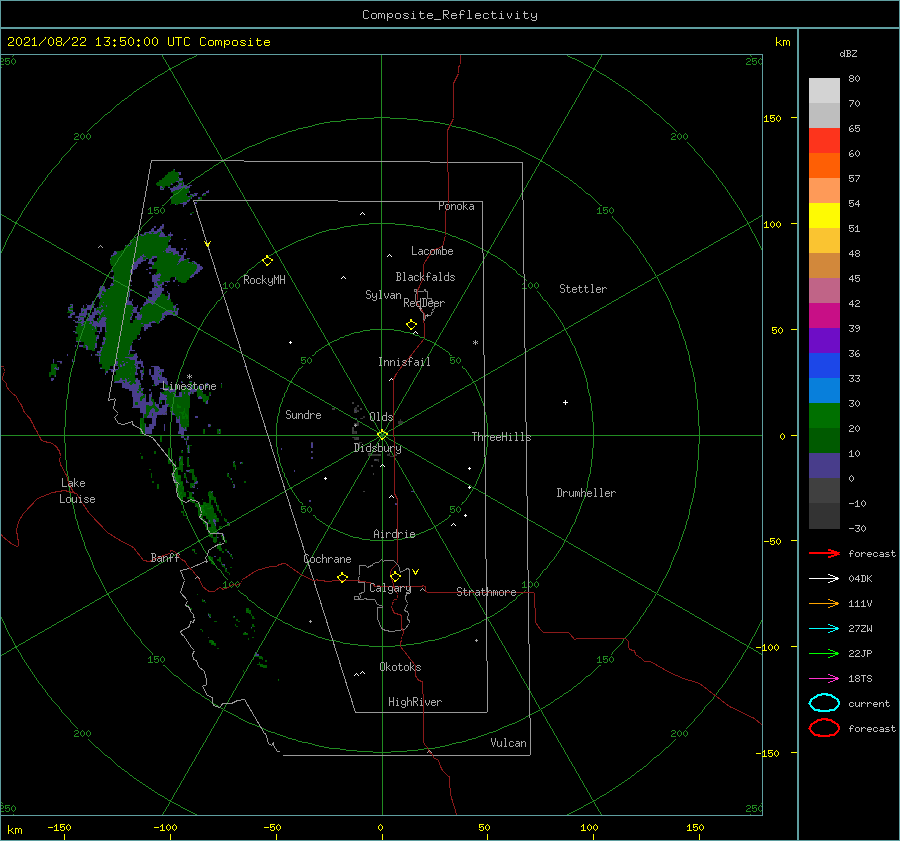The image size is (900, 841).
Task: Click the ThreeHills town label
Action: coord(501,437)
